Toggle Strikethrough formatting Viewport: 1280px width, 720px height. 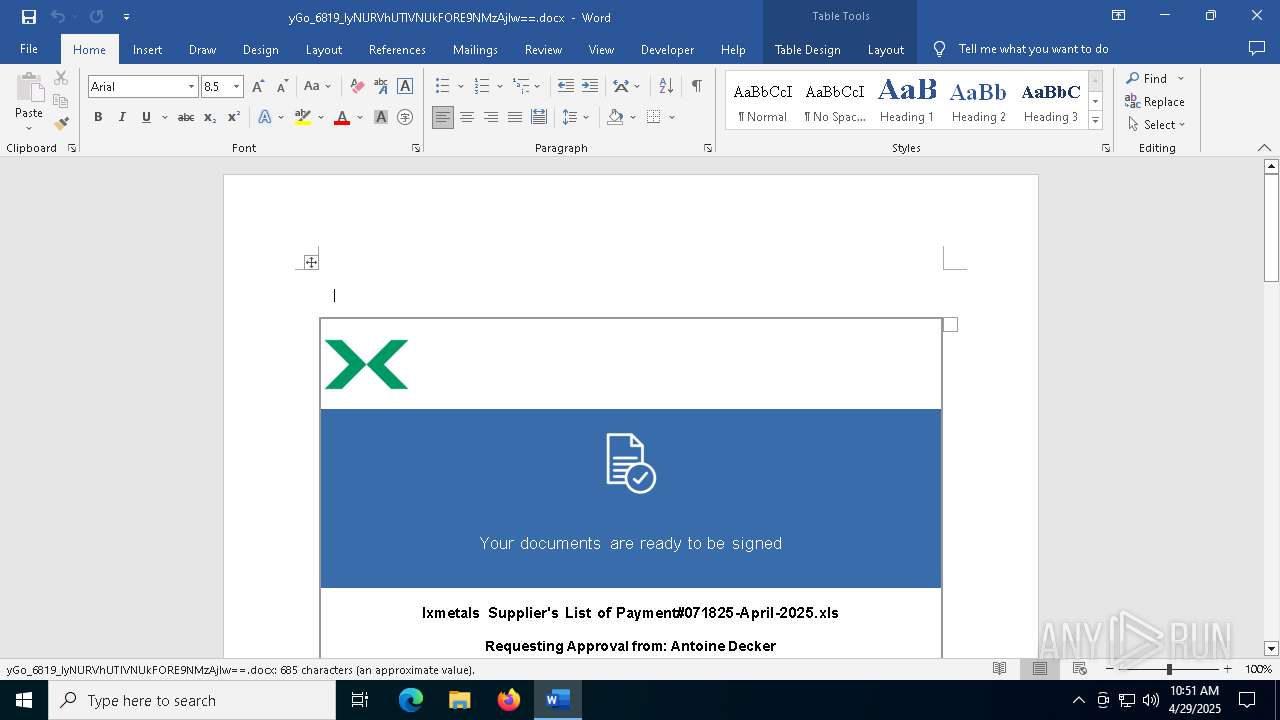186,117
